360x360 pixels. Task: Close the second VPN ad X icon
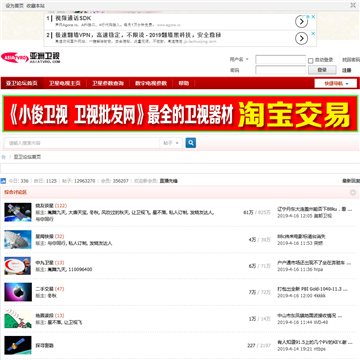pyautogui.click(x=313, y=33)
